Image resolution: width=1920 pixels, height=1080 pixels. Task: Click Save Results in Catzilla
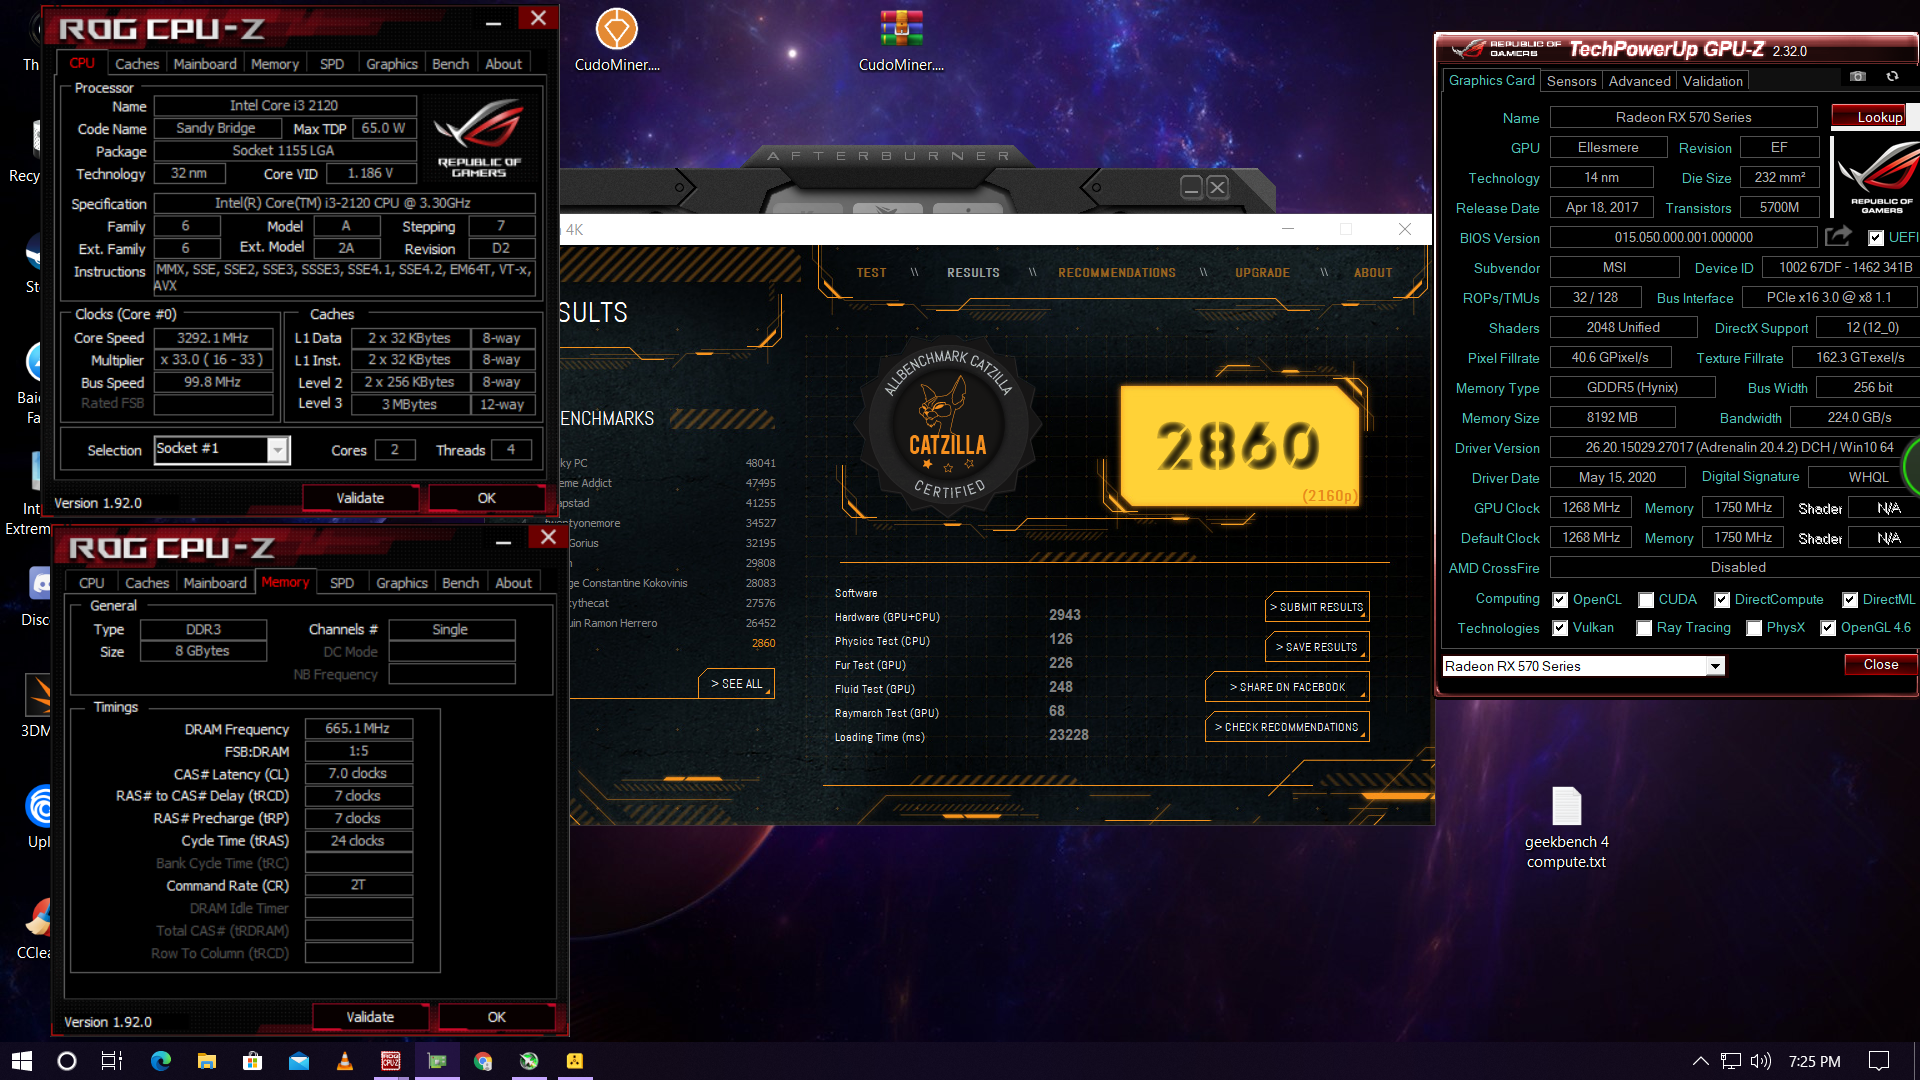(x=1317, y=647)
